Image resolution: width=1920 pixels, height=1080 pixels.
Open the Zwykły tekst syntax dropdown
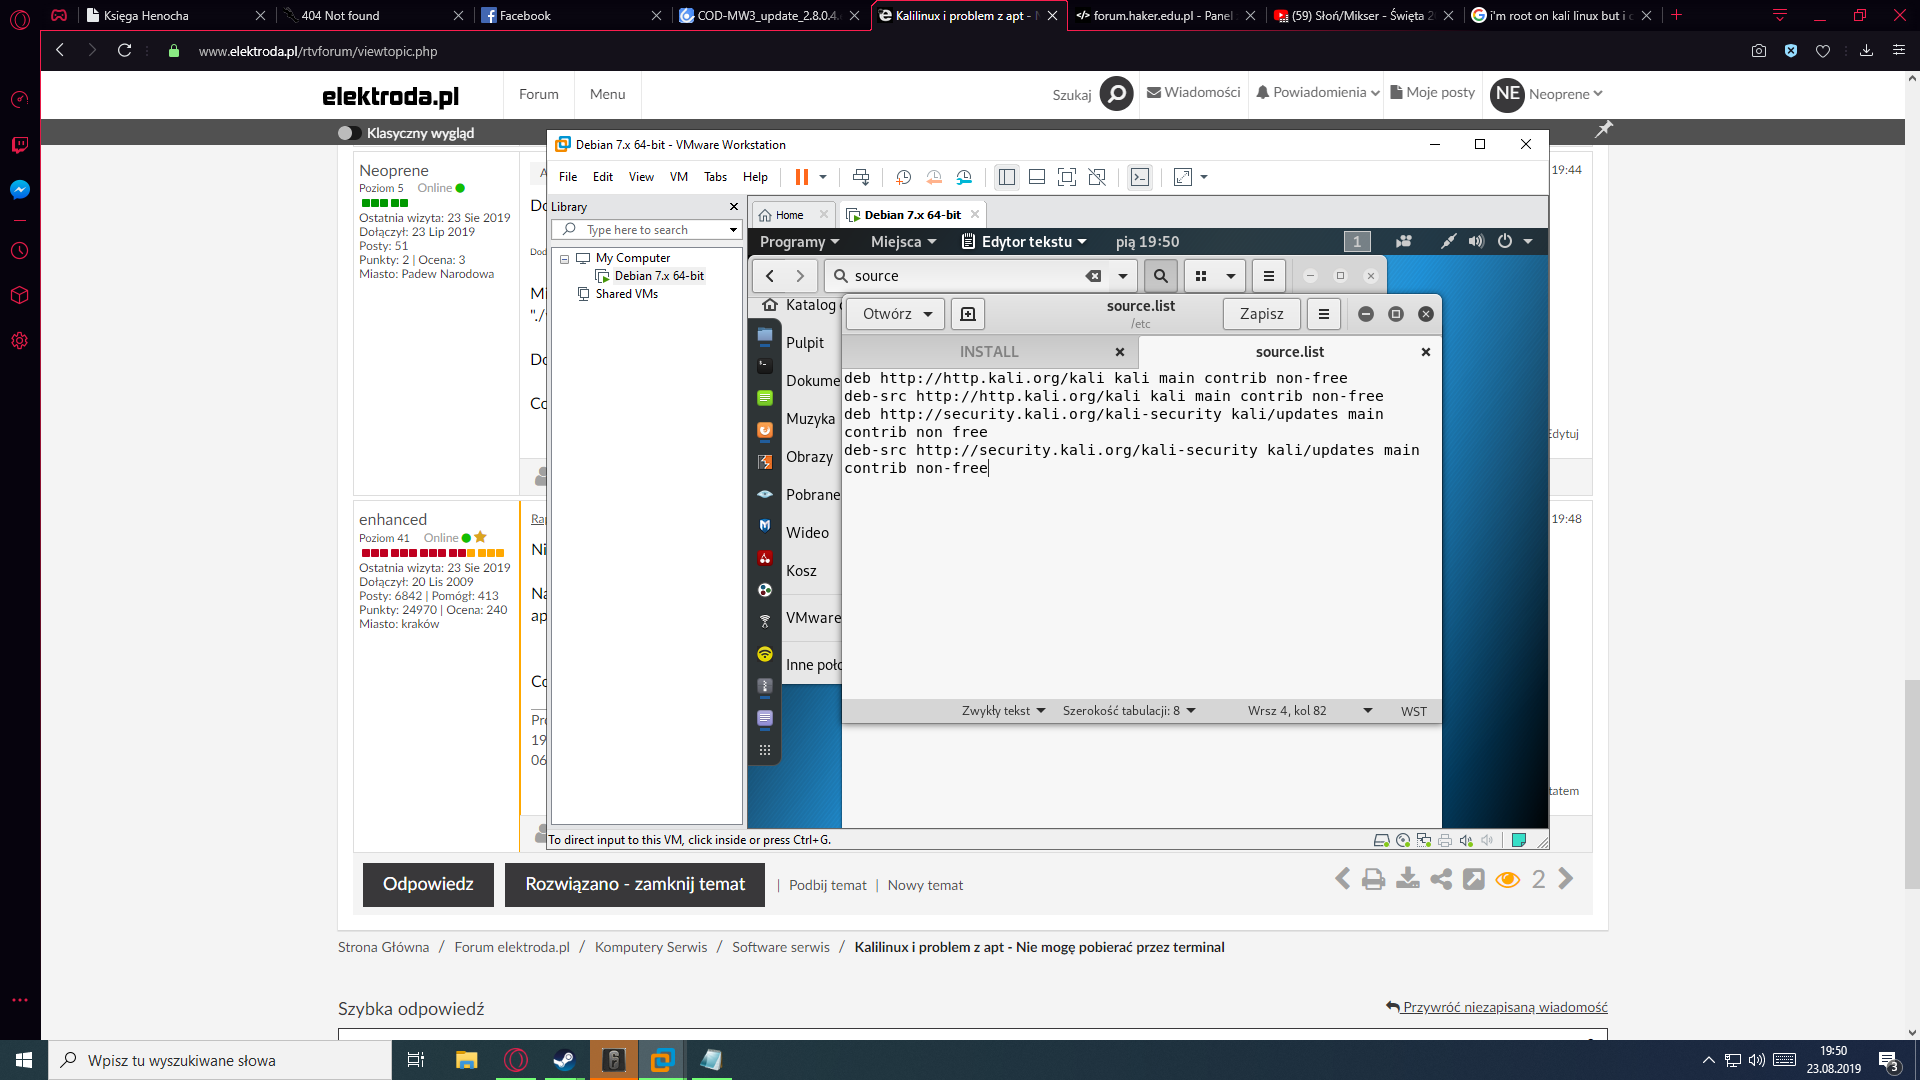pos(1003,711)
